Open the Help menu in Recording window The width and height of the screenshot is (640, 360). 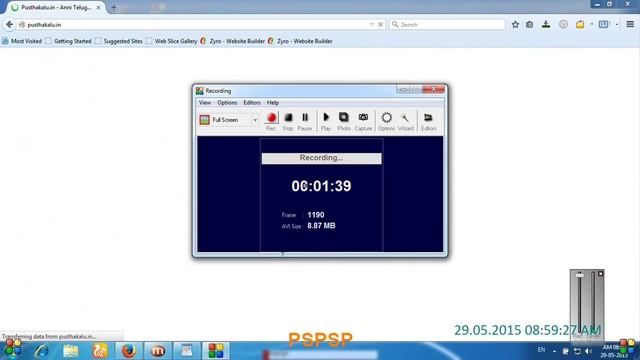273,103
